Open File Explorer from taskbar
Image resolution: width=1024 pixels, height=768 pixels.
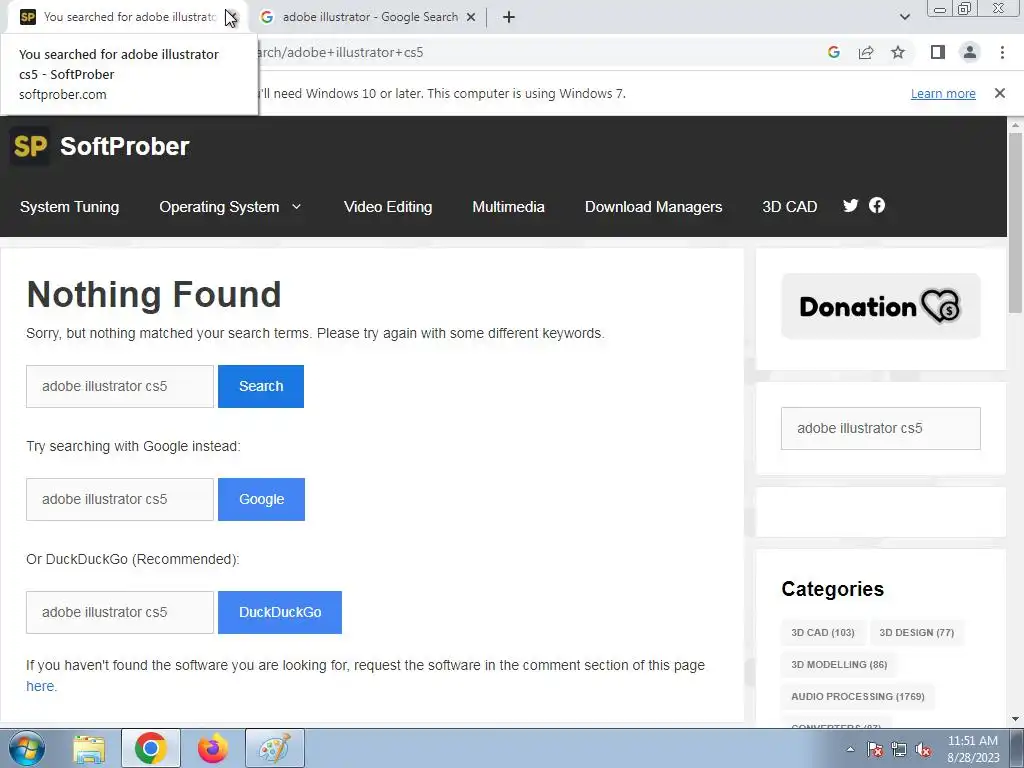[89, 748]
